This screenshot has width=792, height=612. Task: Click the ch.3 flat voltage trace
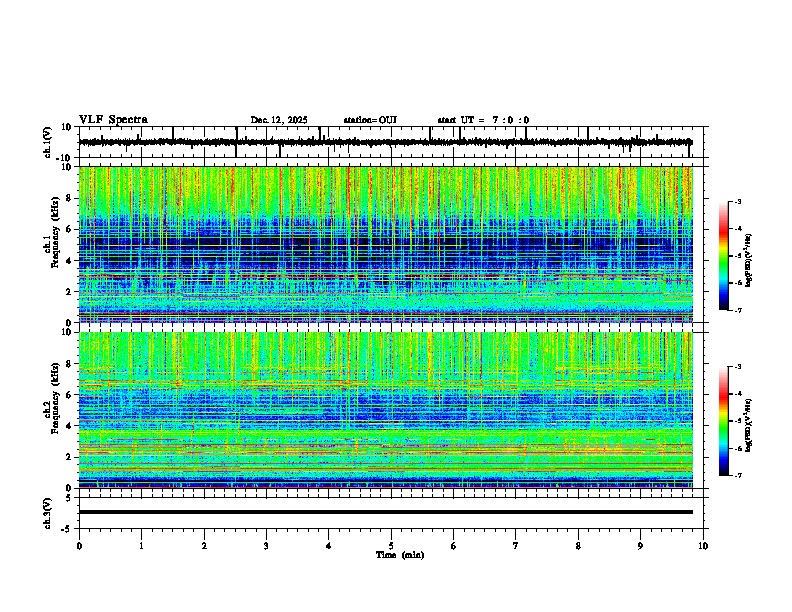(386, 512)
